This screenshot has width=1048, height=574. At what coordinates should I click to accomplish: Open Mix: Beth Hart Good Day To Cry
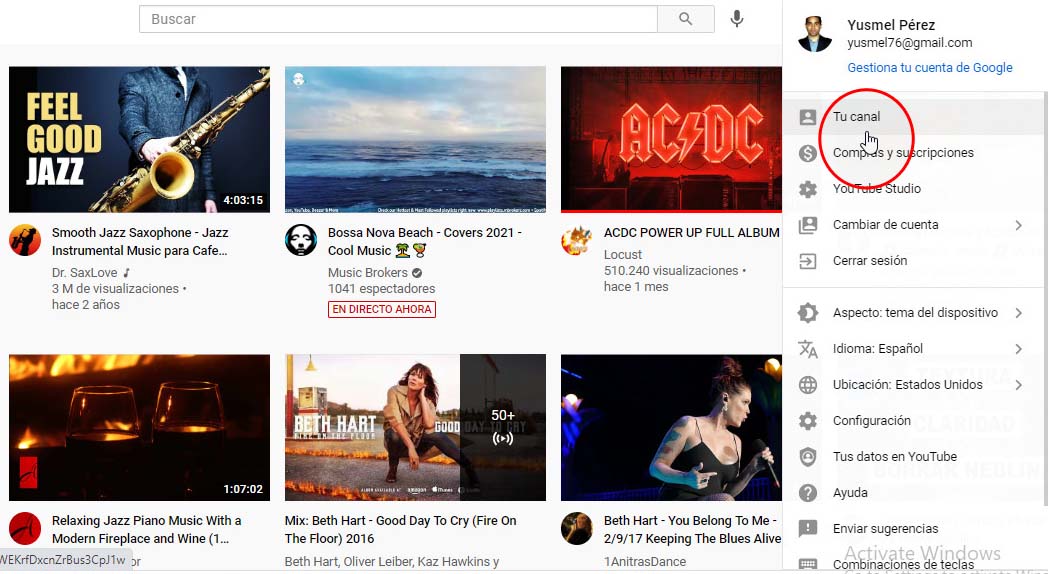click(400, 529)
